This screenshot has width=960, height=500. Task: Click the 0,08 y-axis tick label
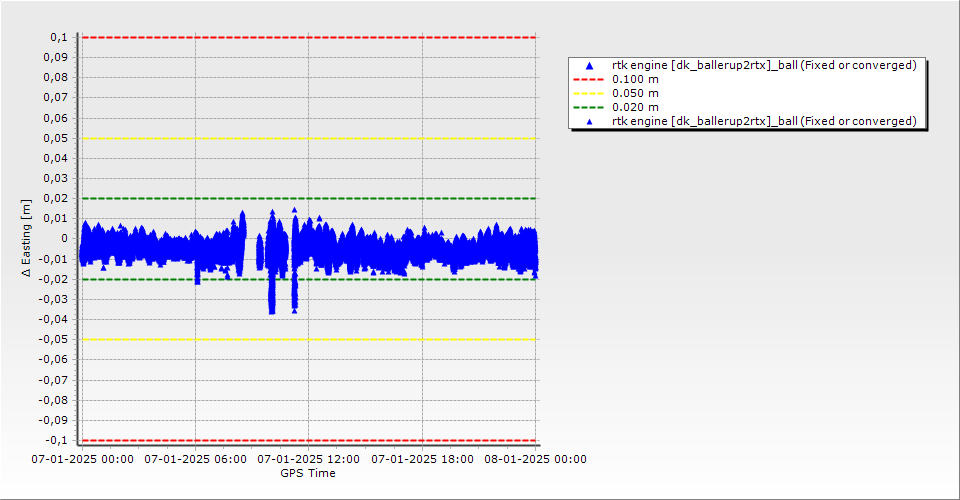coord(56,78)
